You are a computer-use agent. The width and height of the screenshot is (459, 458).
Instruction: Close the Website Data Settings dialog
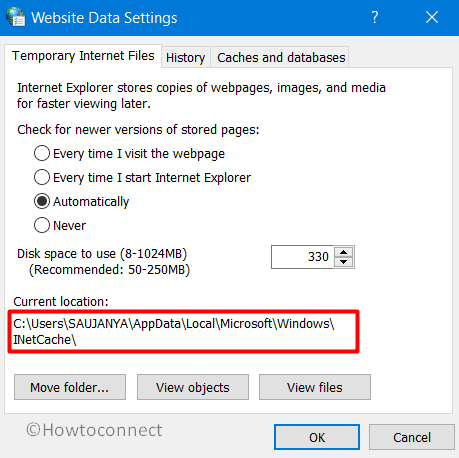432,17
